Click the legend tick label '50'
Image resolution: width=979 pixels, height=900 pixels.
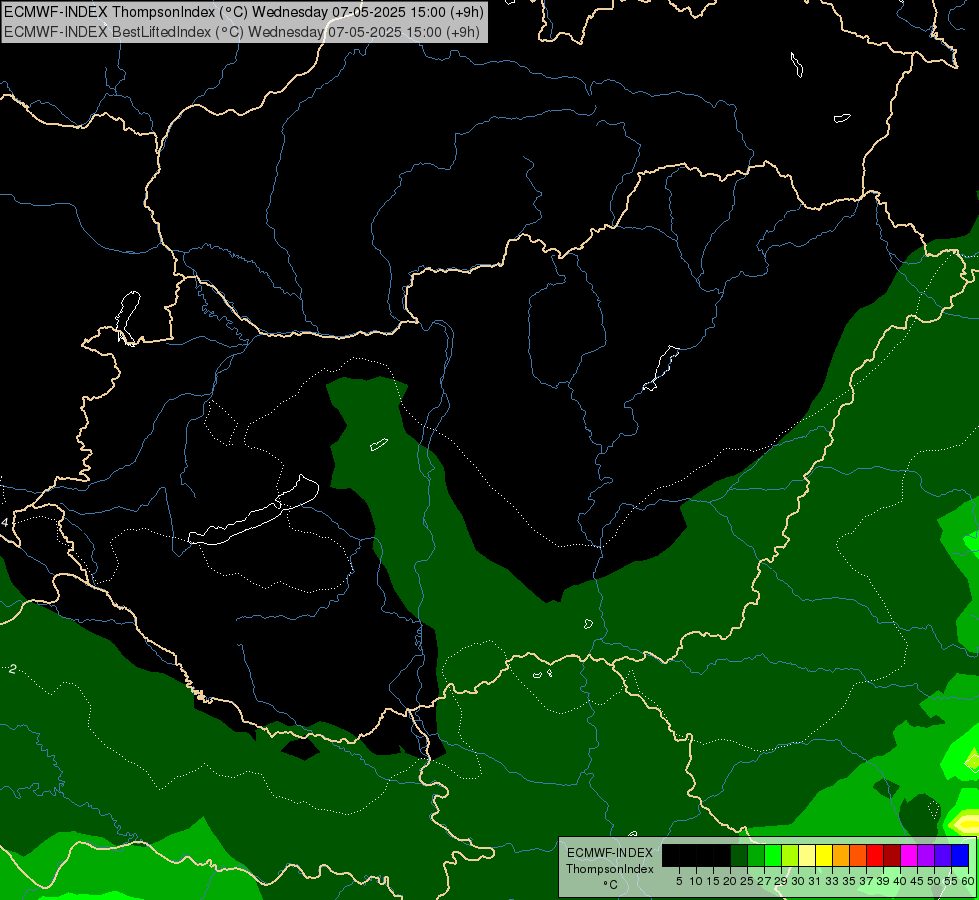933,881
